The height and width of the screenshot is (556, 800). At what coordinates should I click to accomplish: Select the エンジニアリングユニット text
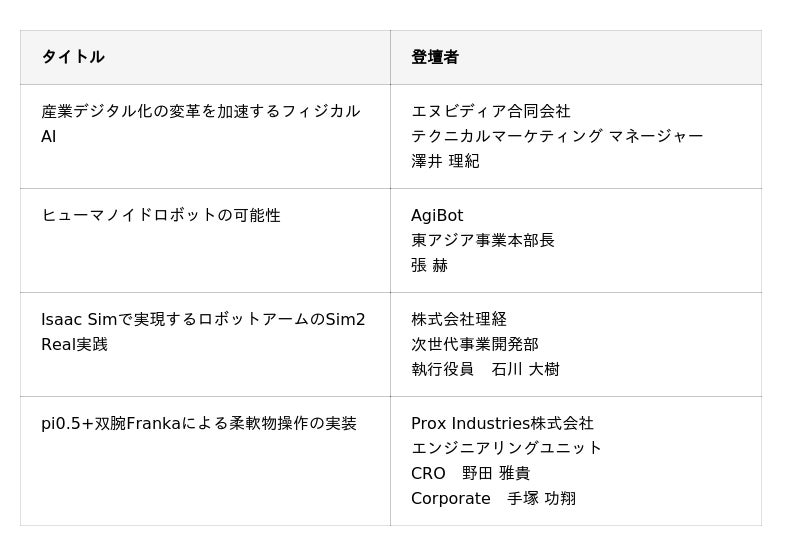coord(506,448)
